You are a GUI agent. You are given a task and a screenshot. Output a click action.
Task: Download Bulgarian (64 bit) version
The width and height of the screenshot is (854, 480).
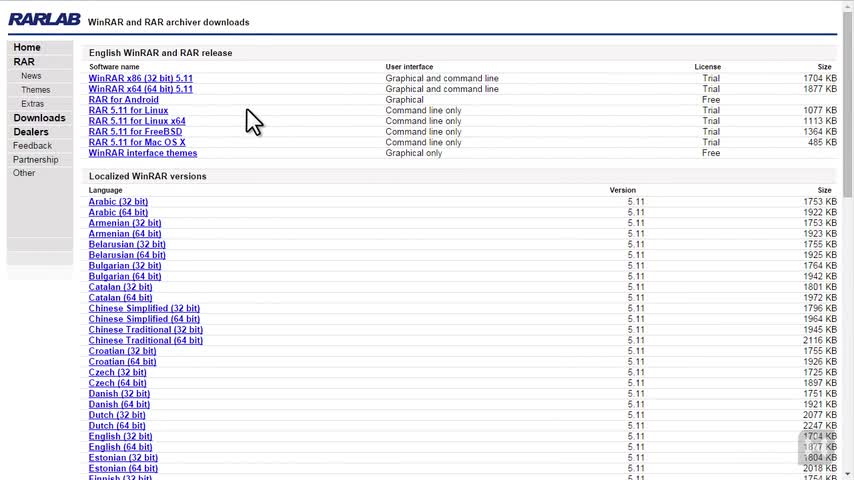[125, 276]
